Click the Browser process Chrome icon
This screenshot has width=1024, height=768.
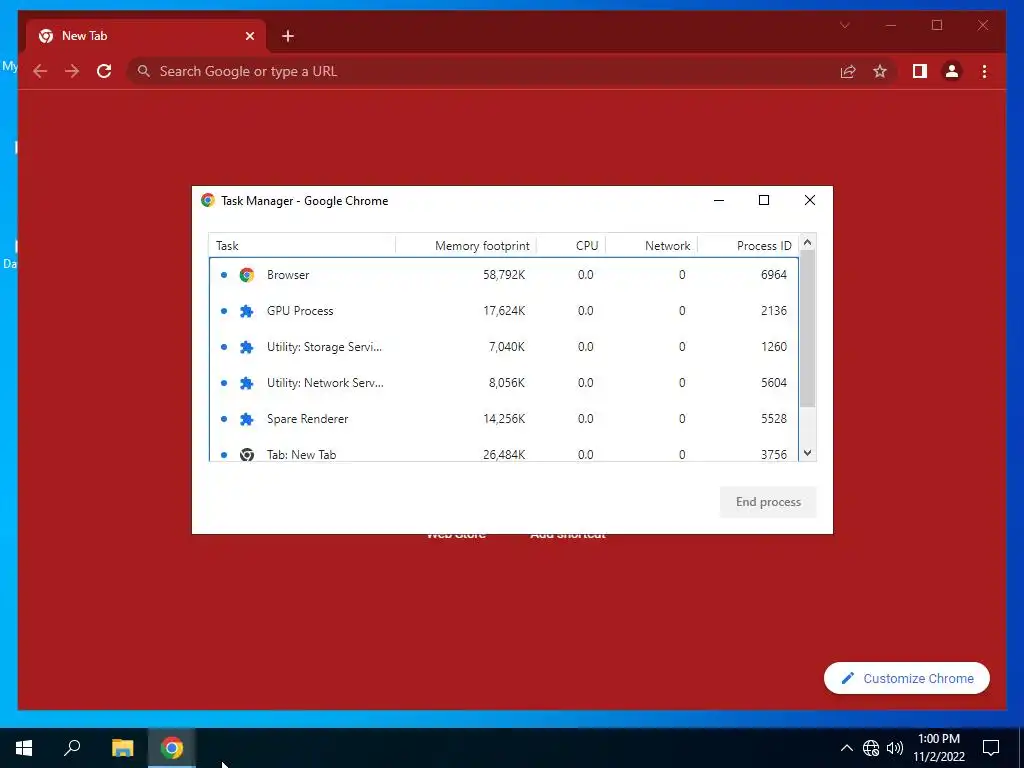tap(246, 275)
